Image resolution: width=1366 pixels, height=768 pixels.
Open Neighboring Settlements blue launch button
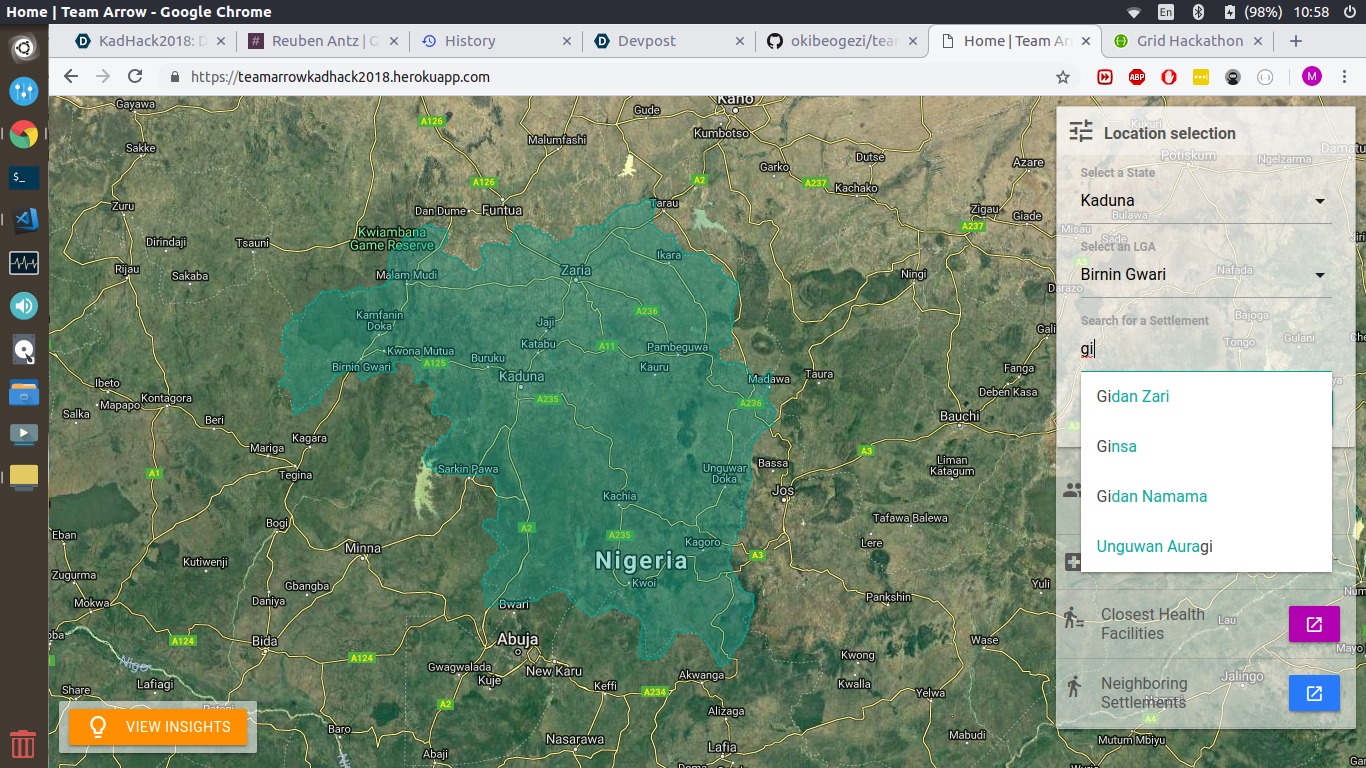coord(1314,693)
